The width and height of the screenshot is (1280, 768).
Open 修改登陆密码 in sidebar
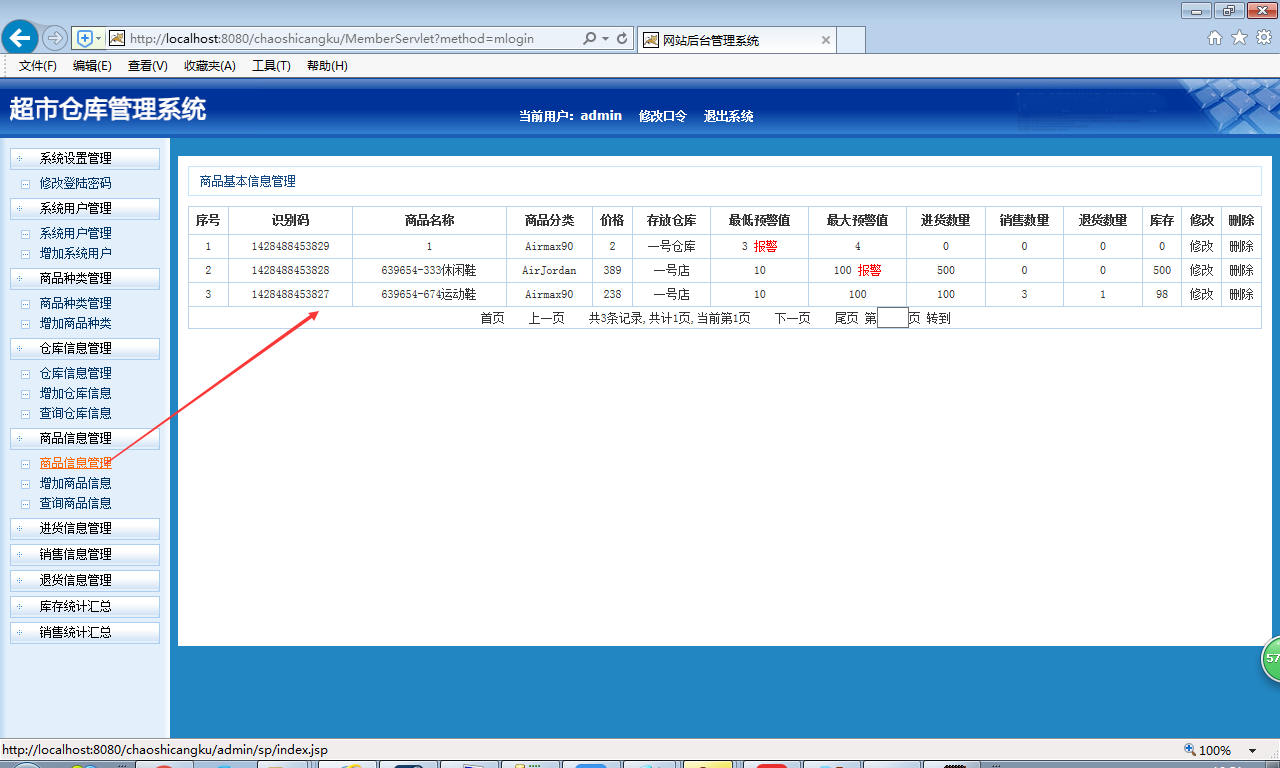click(75, 184)
